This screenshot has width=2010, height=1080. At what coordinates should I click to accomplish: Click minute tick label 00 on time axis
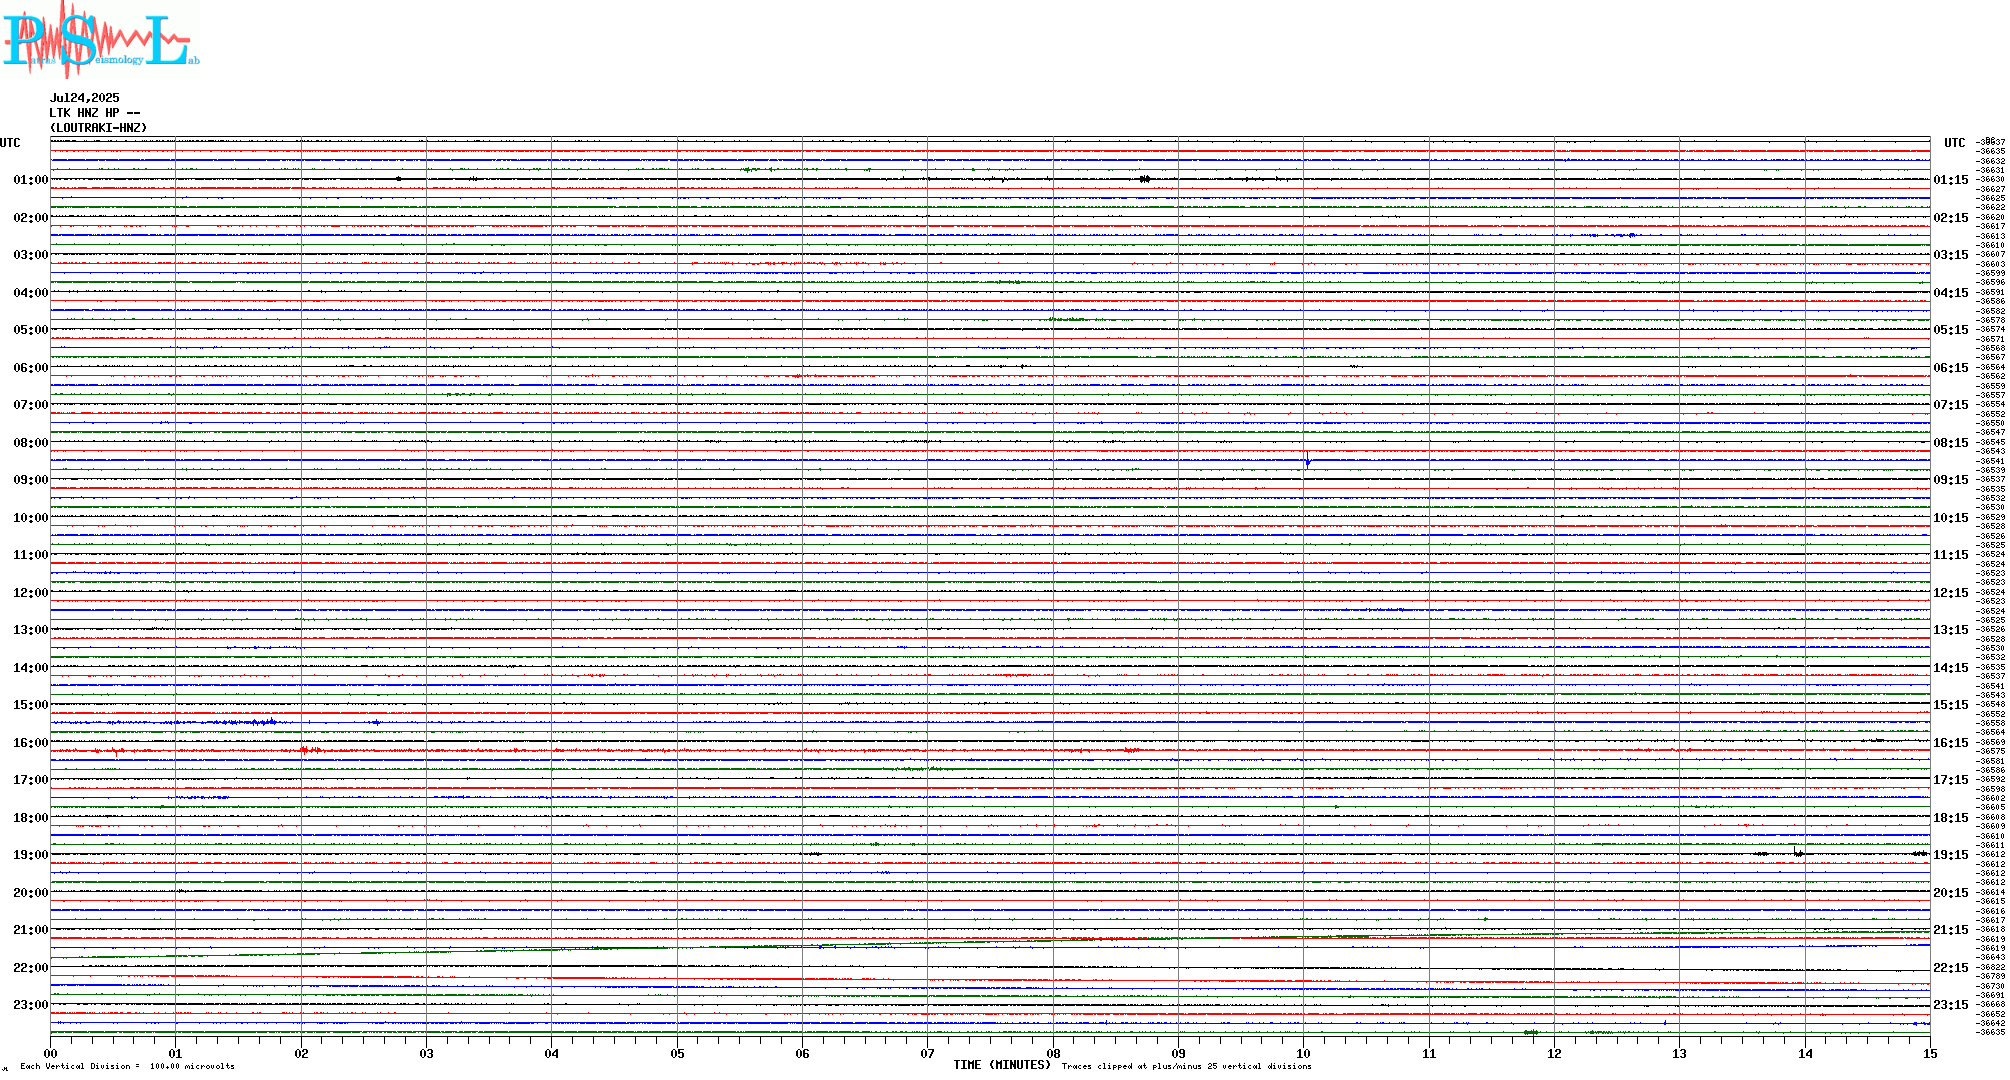(50, 1053)
